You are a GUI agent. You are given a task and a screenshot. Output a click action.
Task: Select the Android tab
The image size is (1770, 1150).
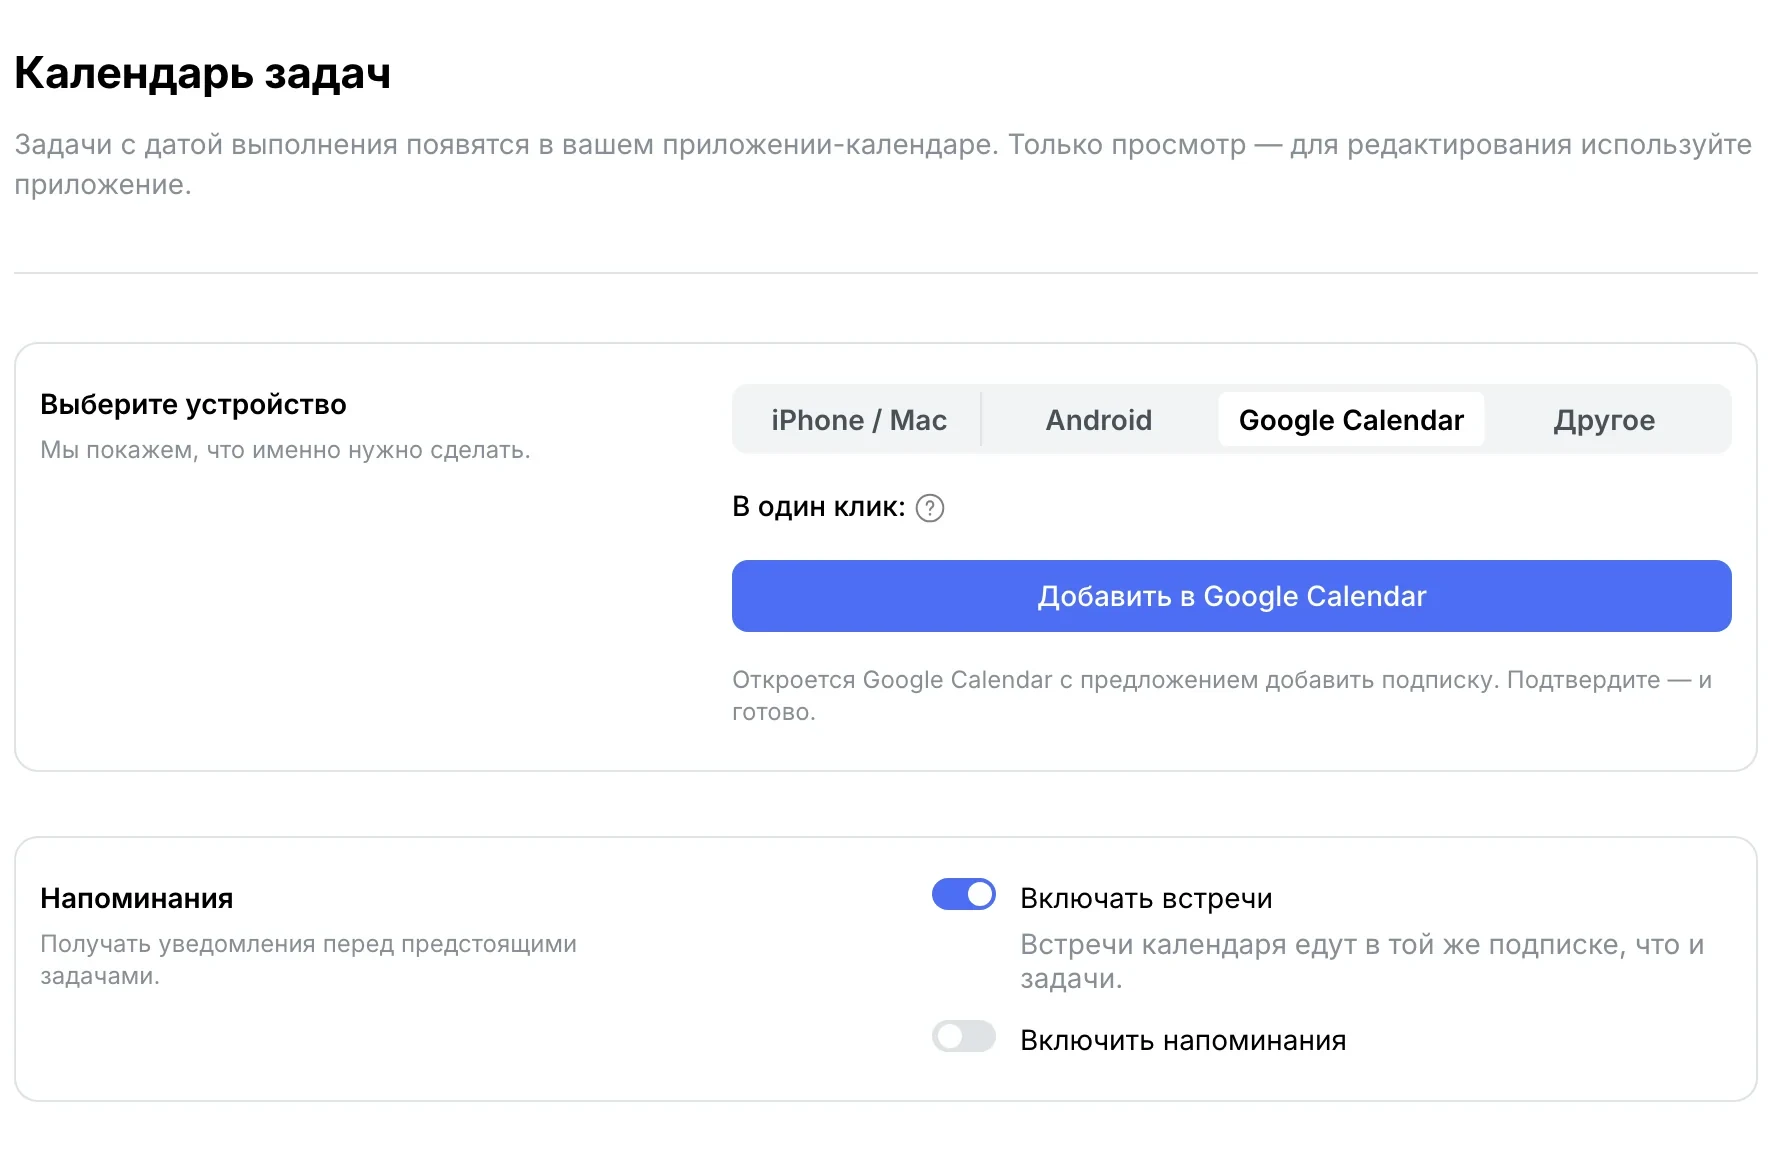tap(1098, 420)
